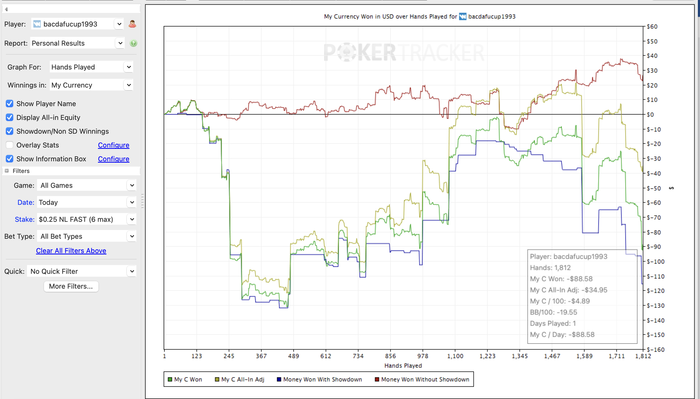Click 'Money Won With Showdown' legend label
This screenshot has width=700, height=399.
tap(322, 379)
